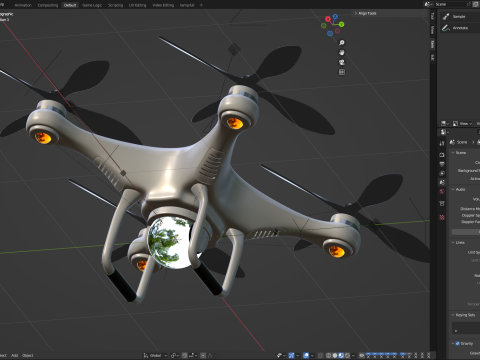The width and height of the screenshot is (480, 360).
Task: Open the Global transform orientation dropdown
Action: click(x=155, y=355)
